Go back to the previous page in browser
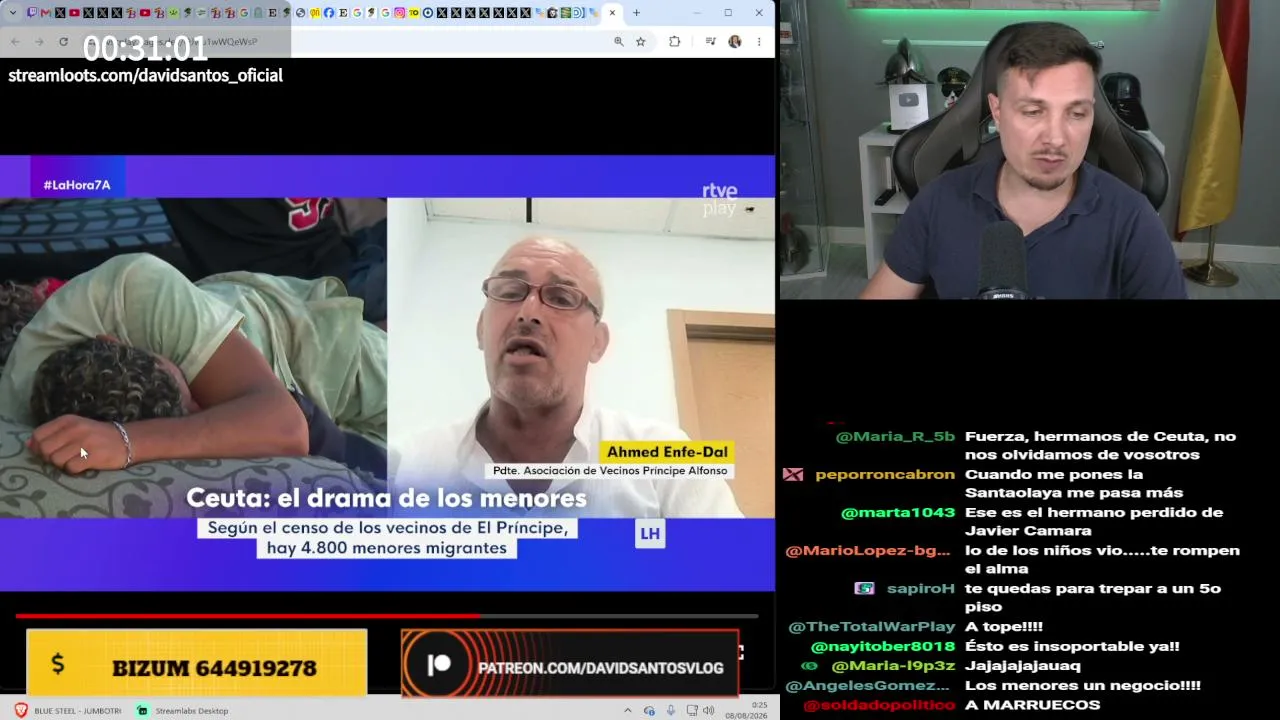Image resolution: width=1280 pixels, height=720 pixels. (15, 42)
